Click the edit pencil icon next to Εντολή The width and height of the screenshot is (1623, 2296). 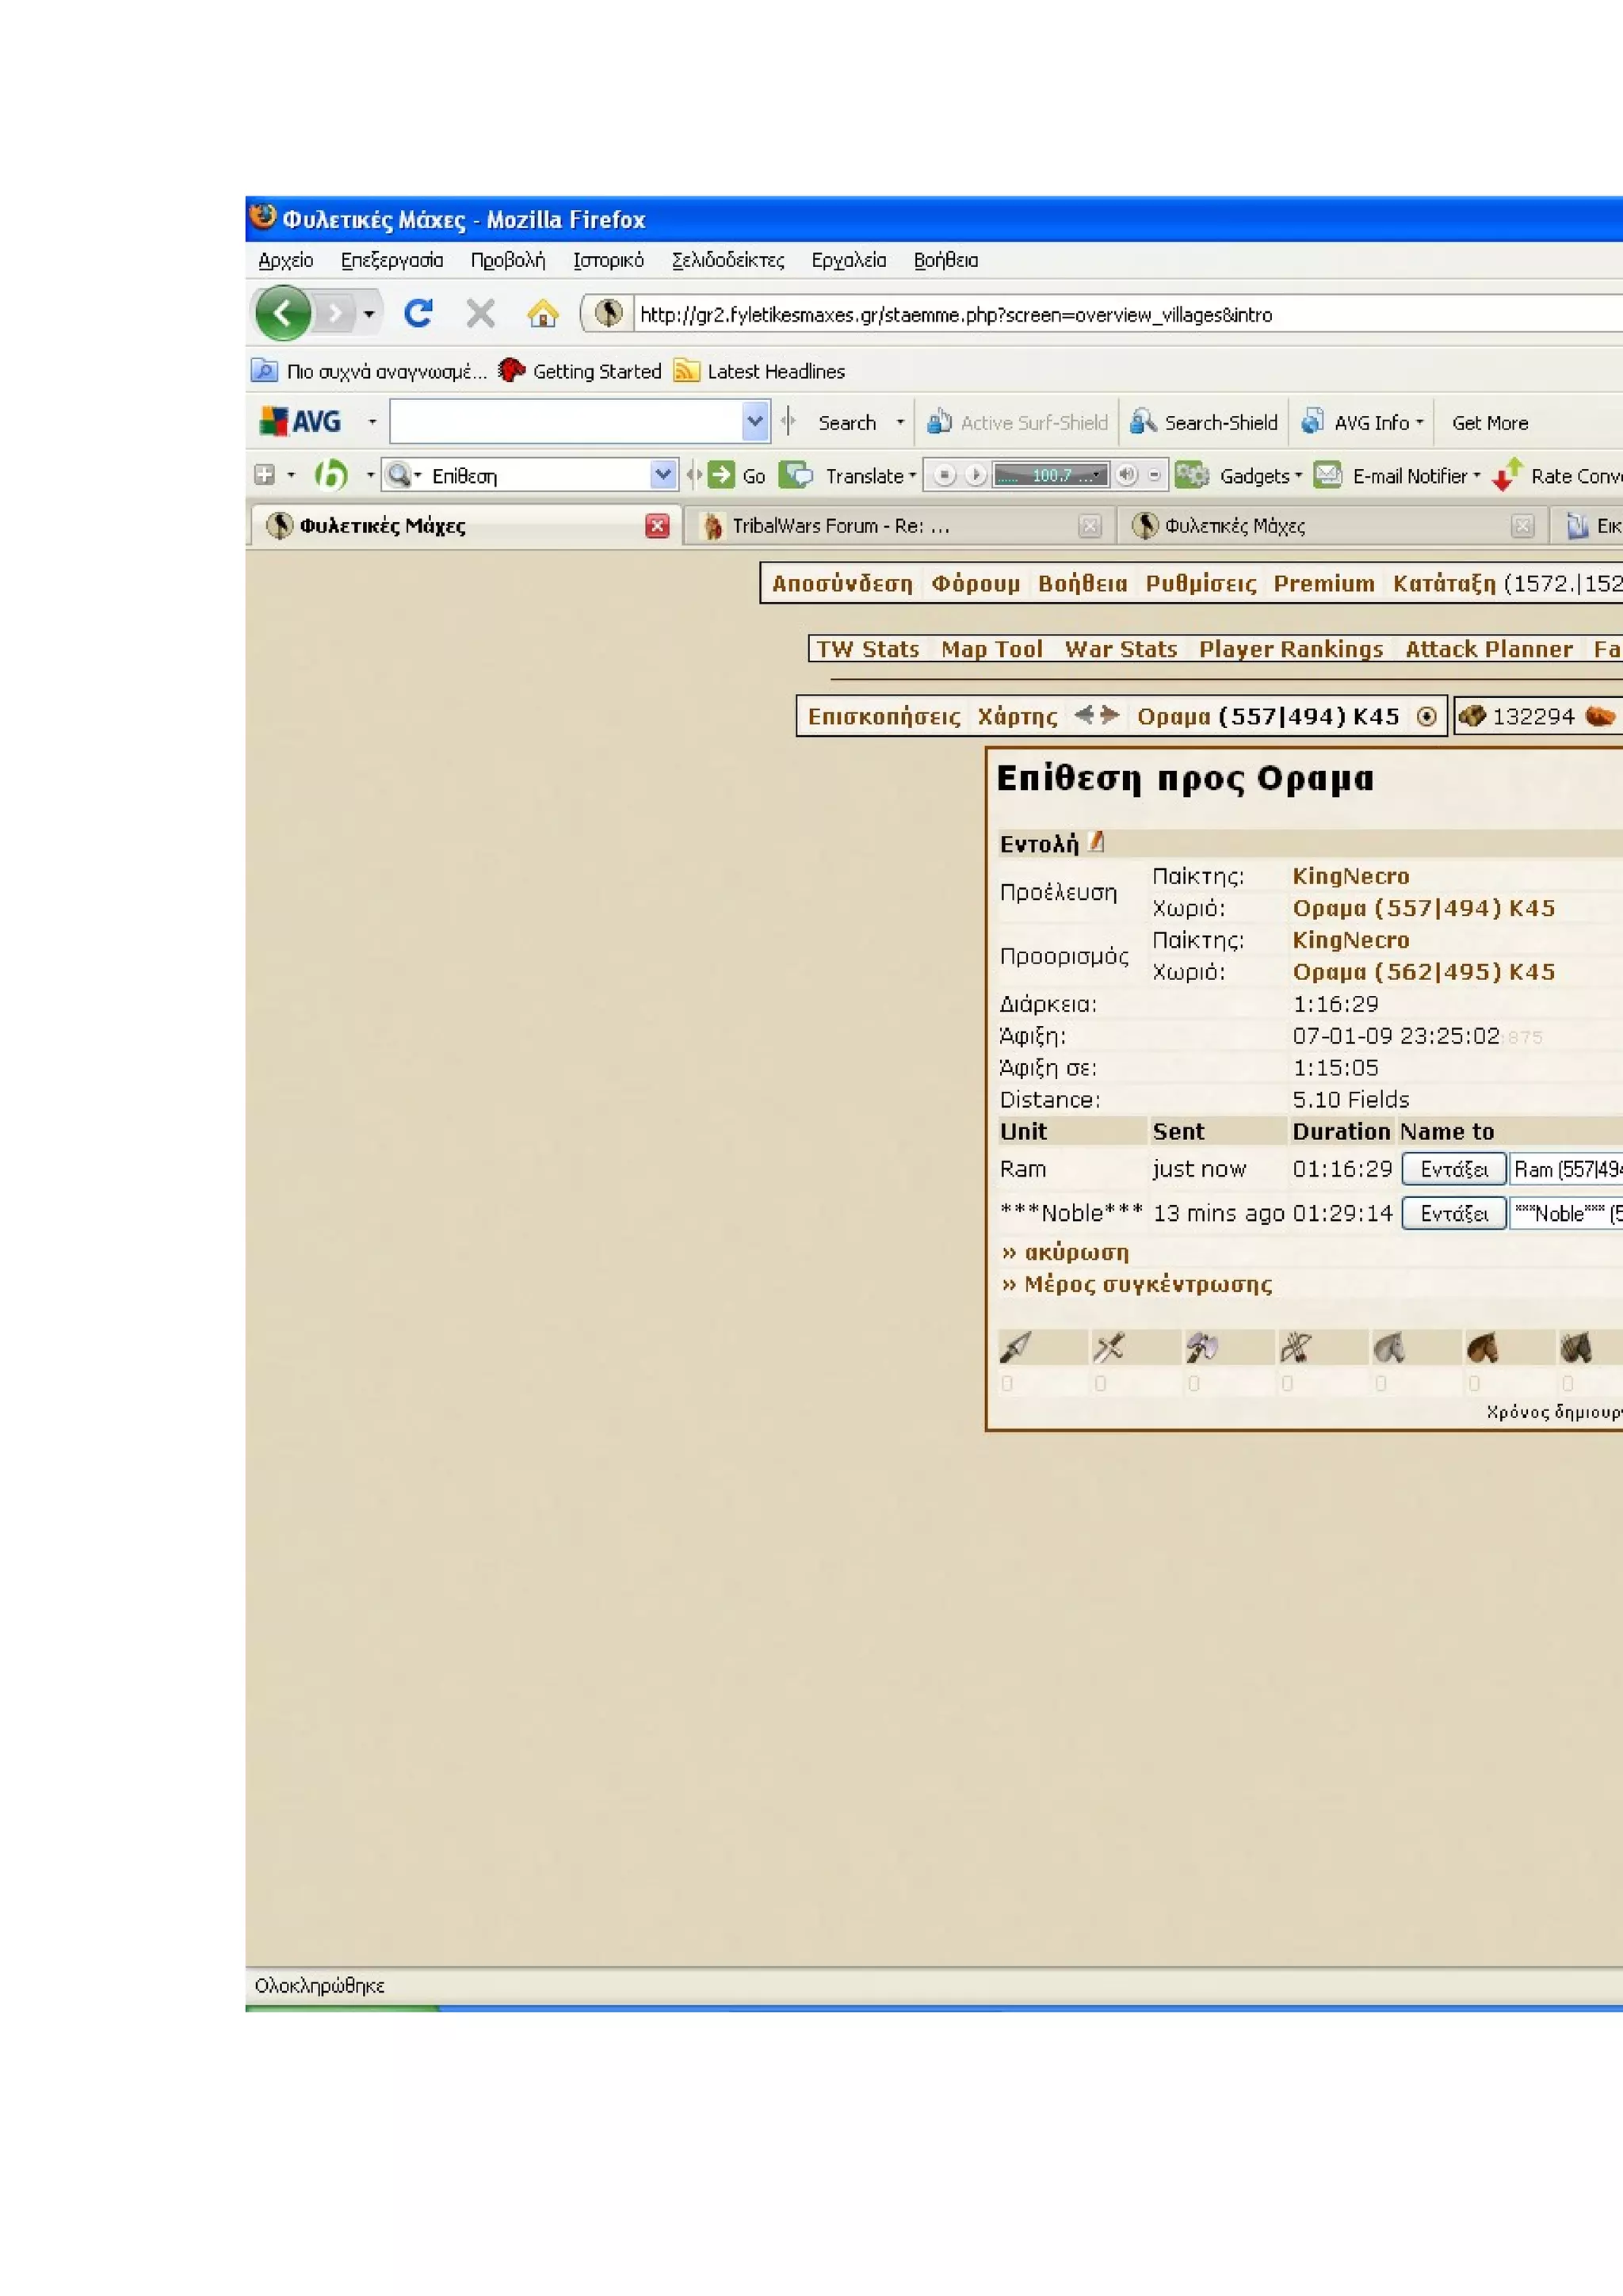coord(1096,842)
